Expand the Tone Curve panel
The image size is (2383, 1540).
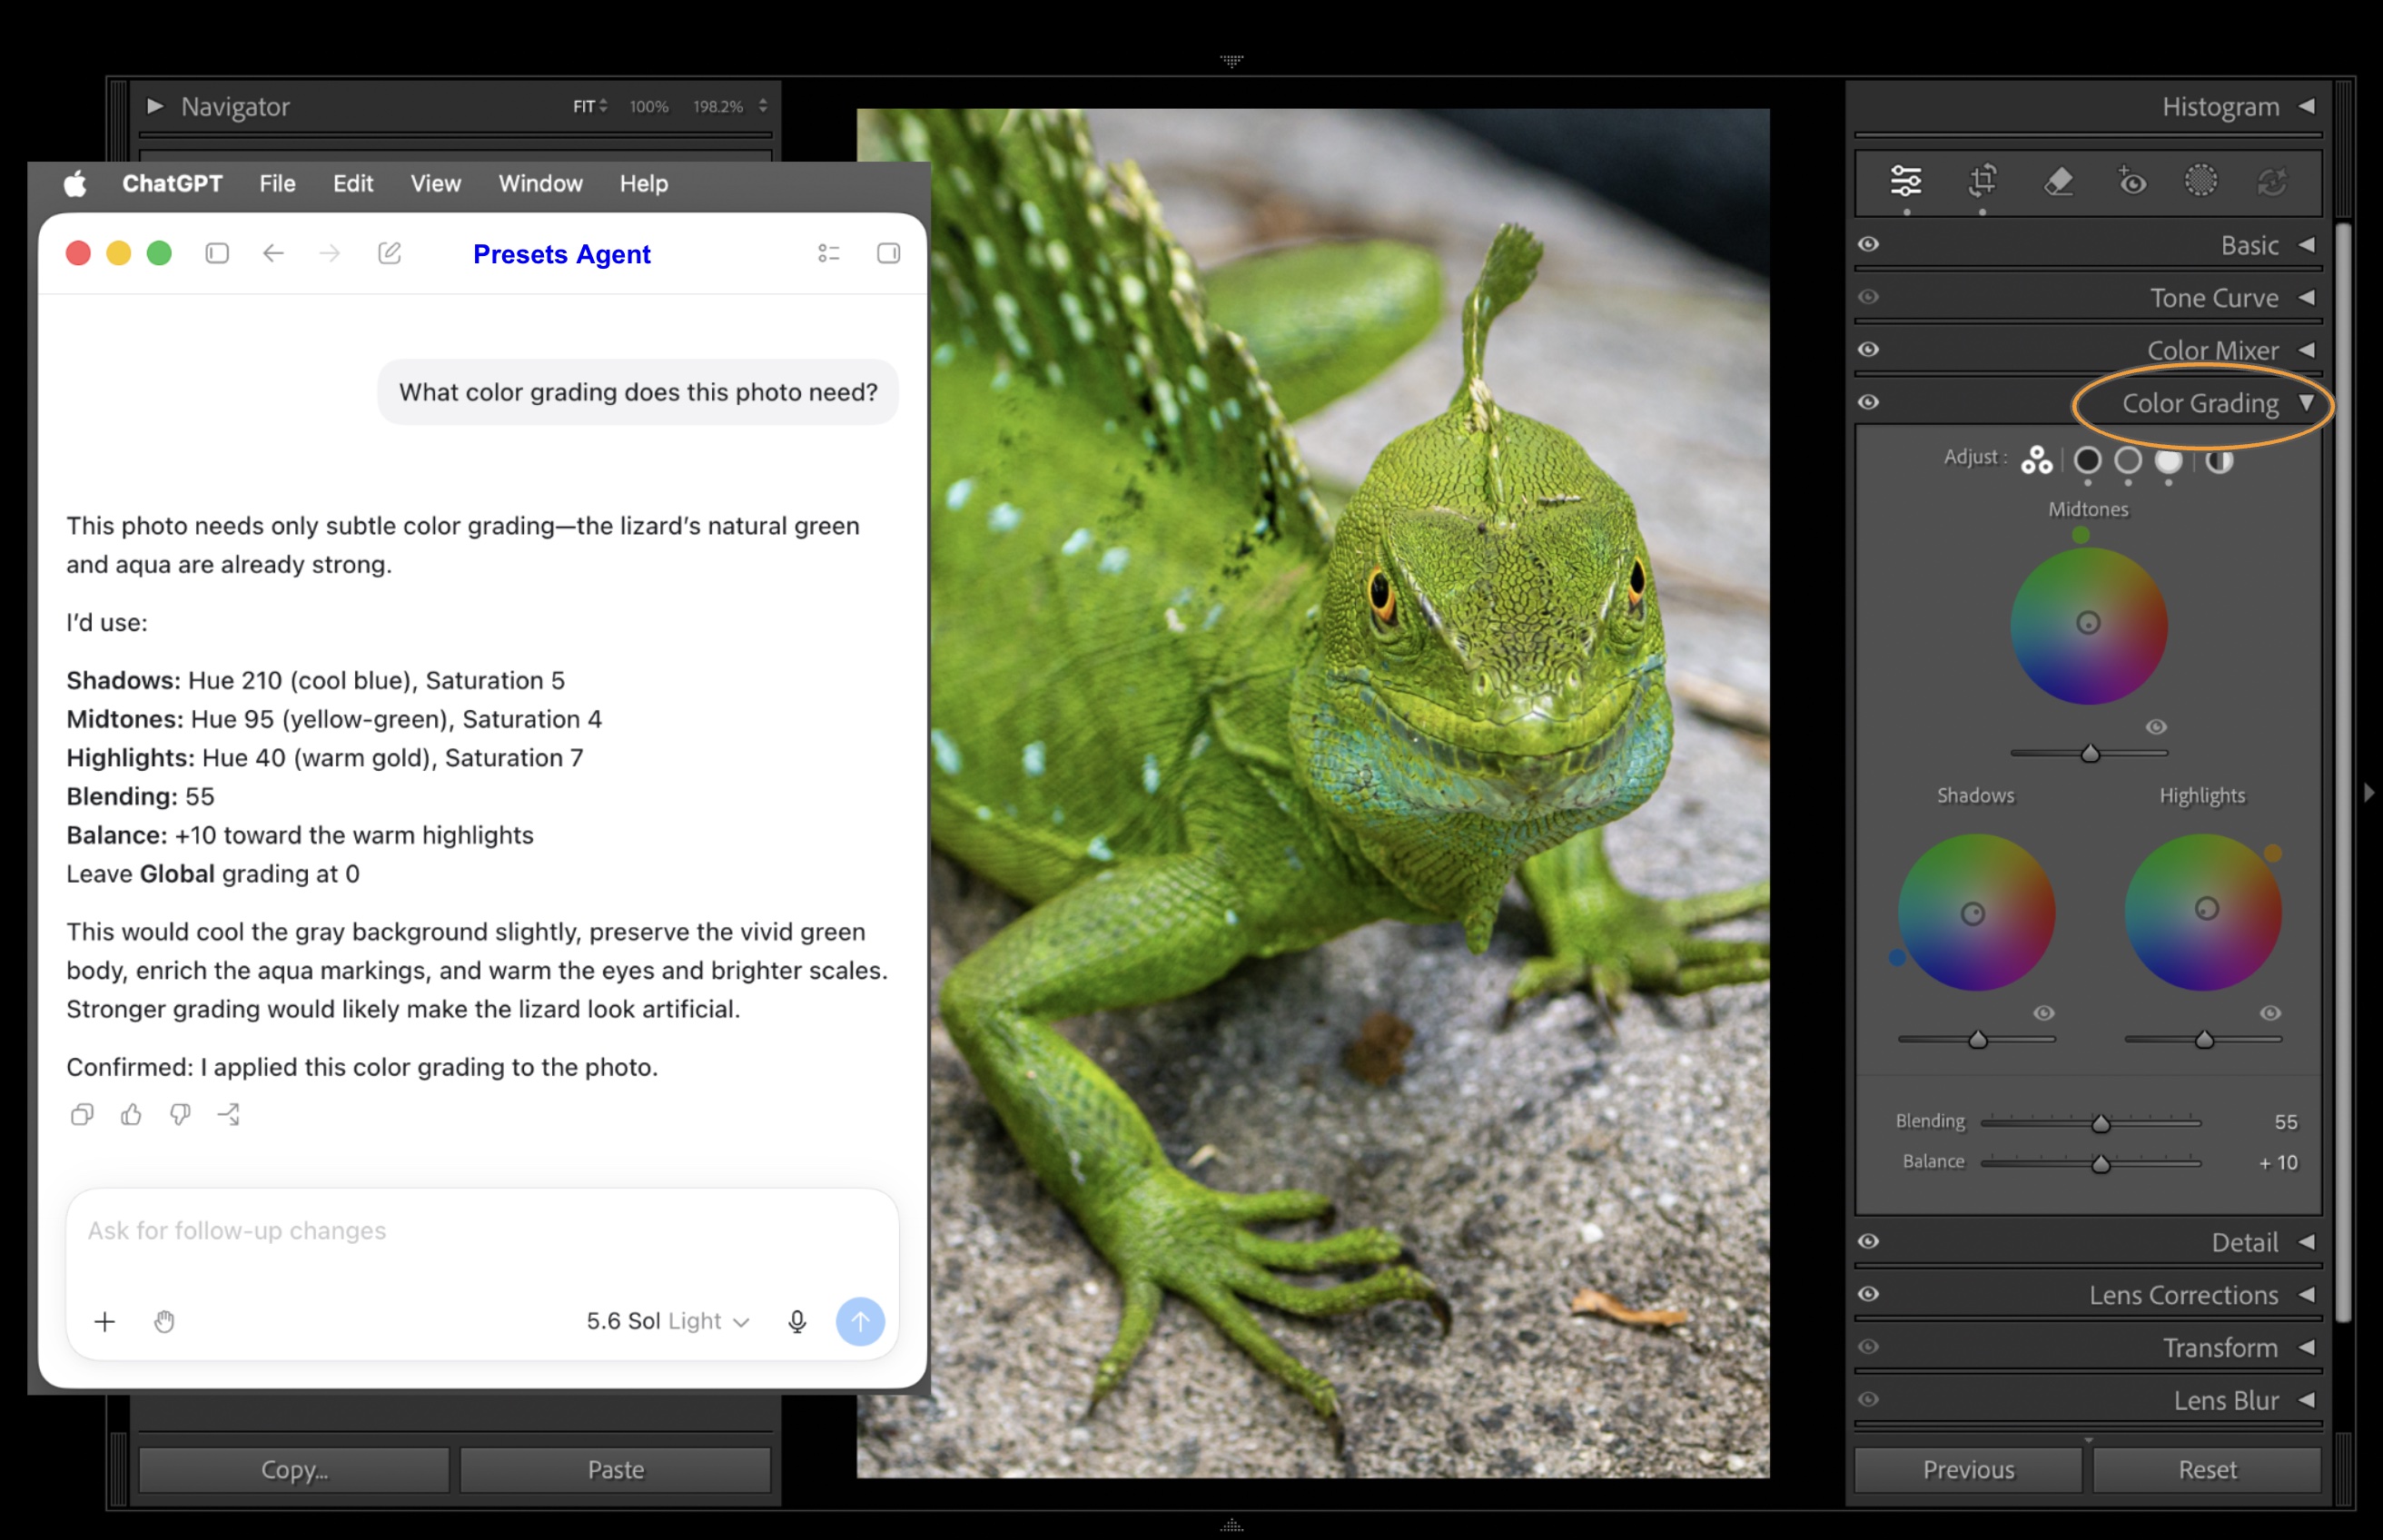2307,297
